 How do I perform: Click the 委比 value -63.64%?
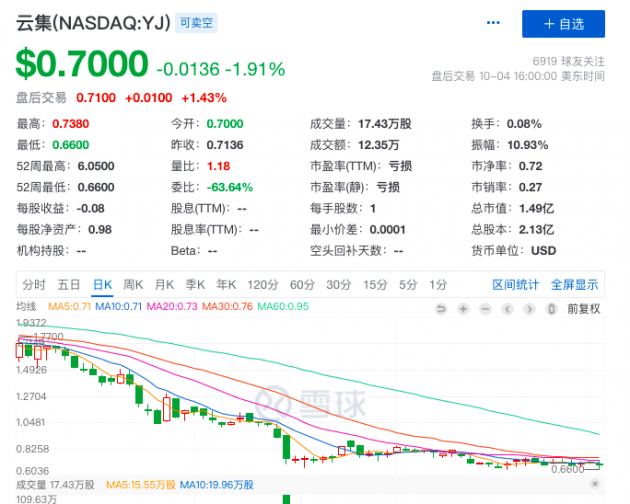click(x=230, y=187)
